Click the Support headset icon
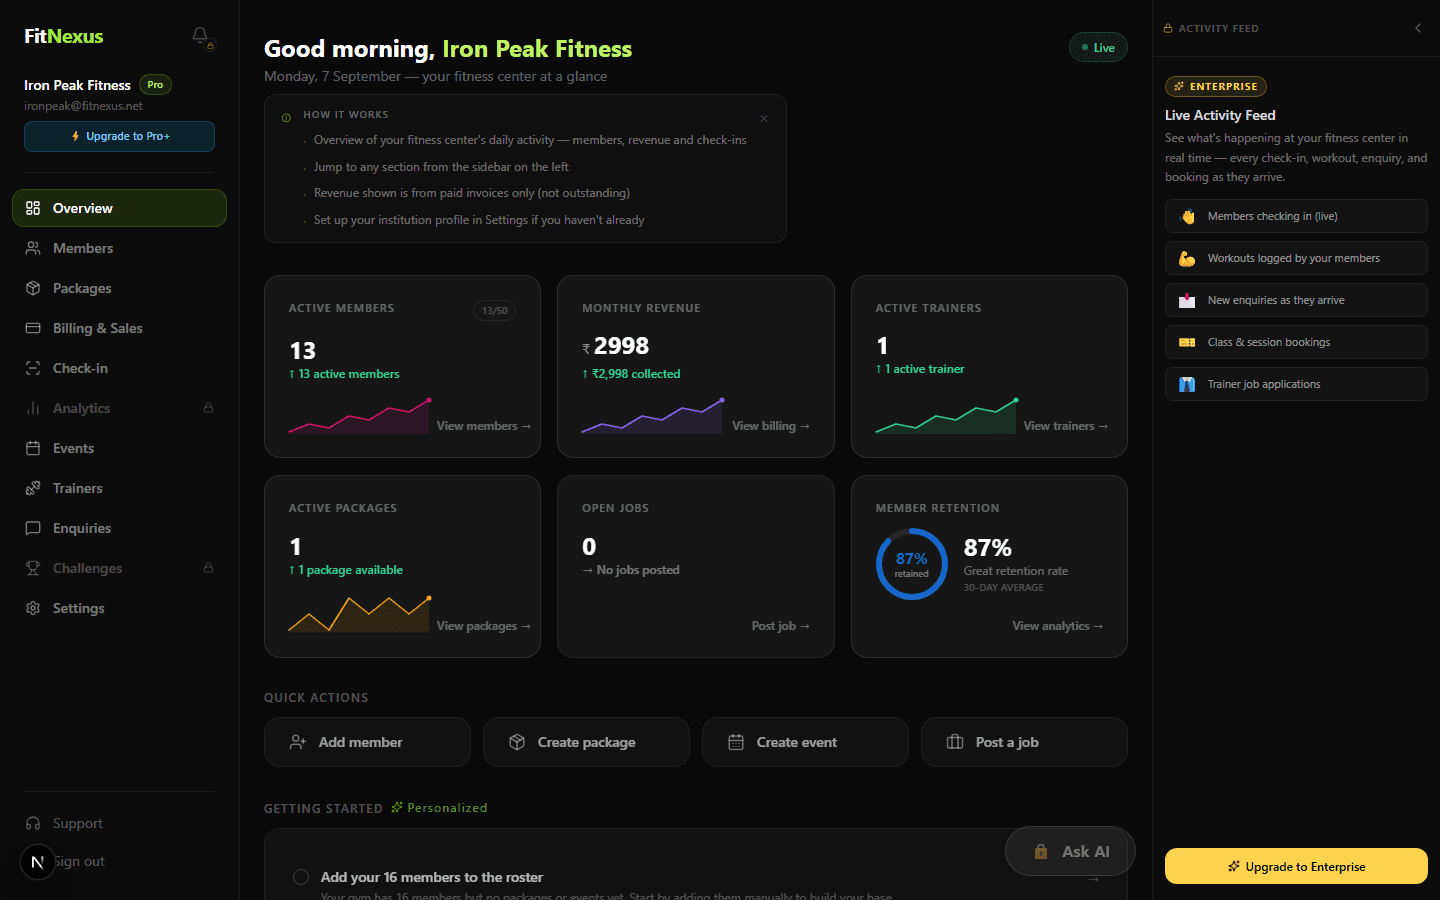The width and height of the screenshot is (1440, 900). tap(33, 823)
